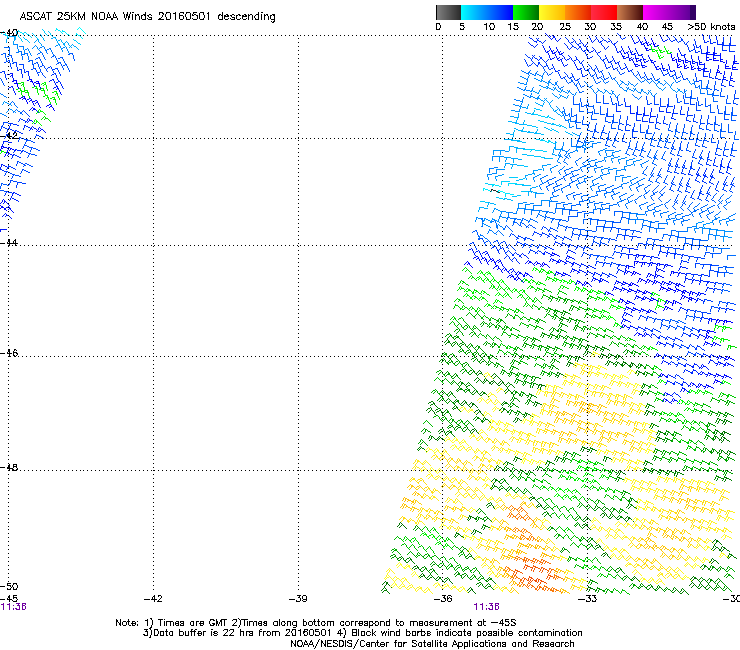Select the green 15-20 knot legend swatch

526,12
